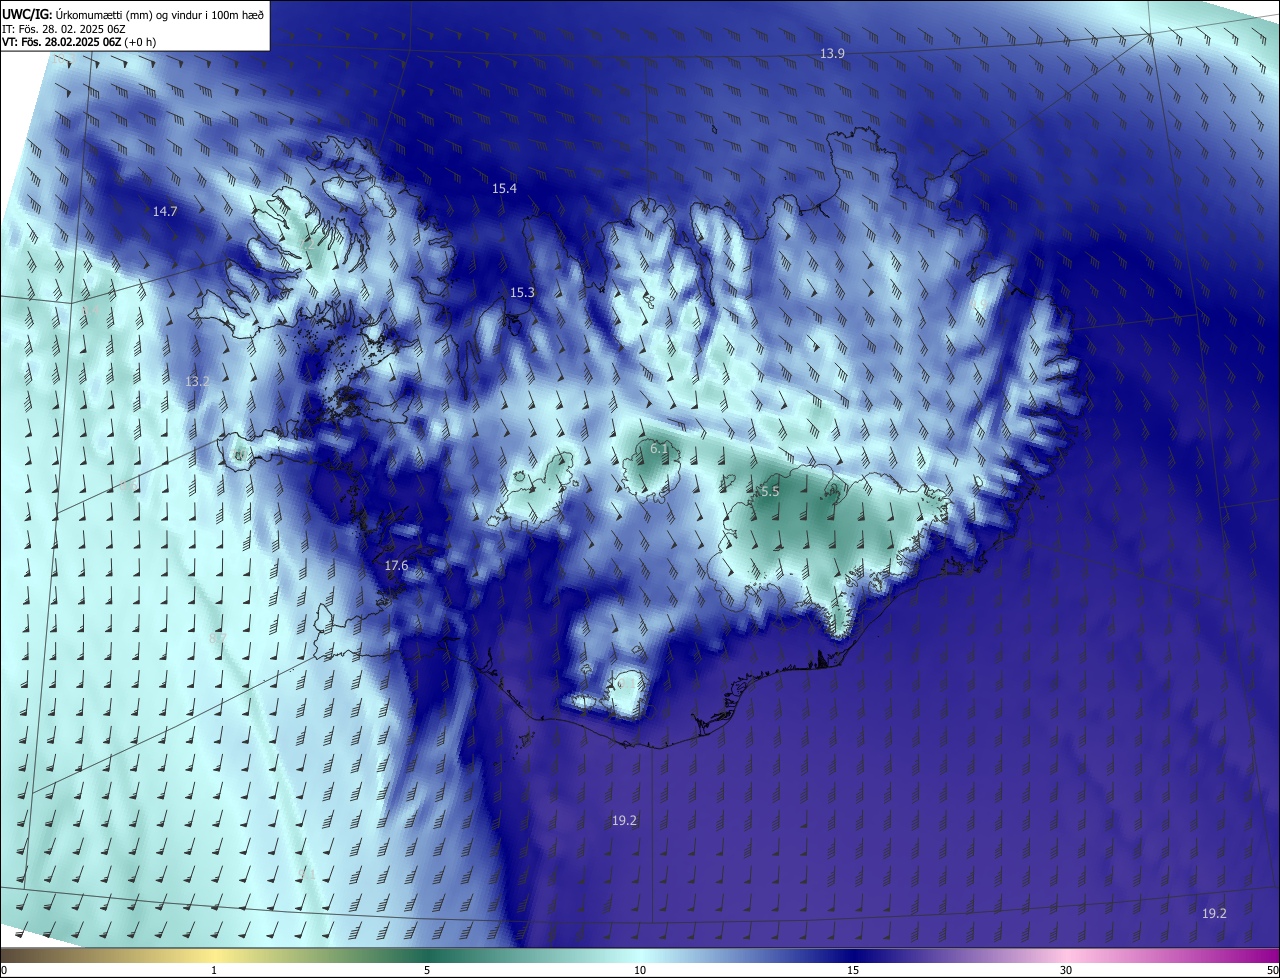Click the 5.5 value on the large glacier
This screenshot has height=978, width=1280.
769,491
